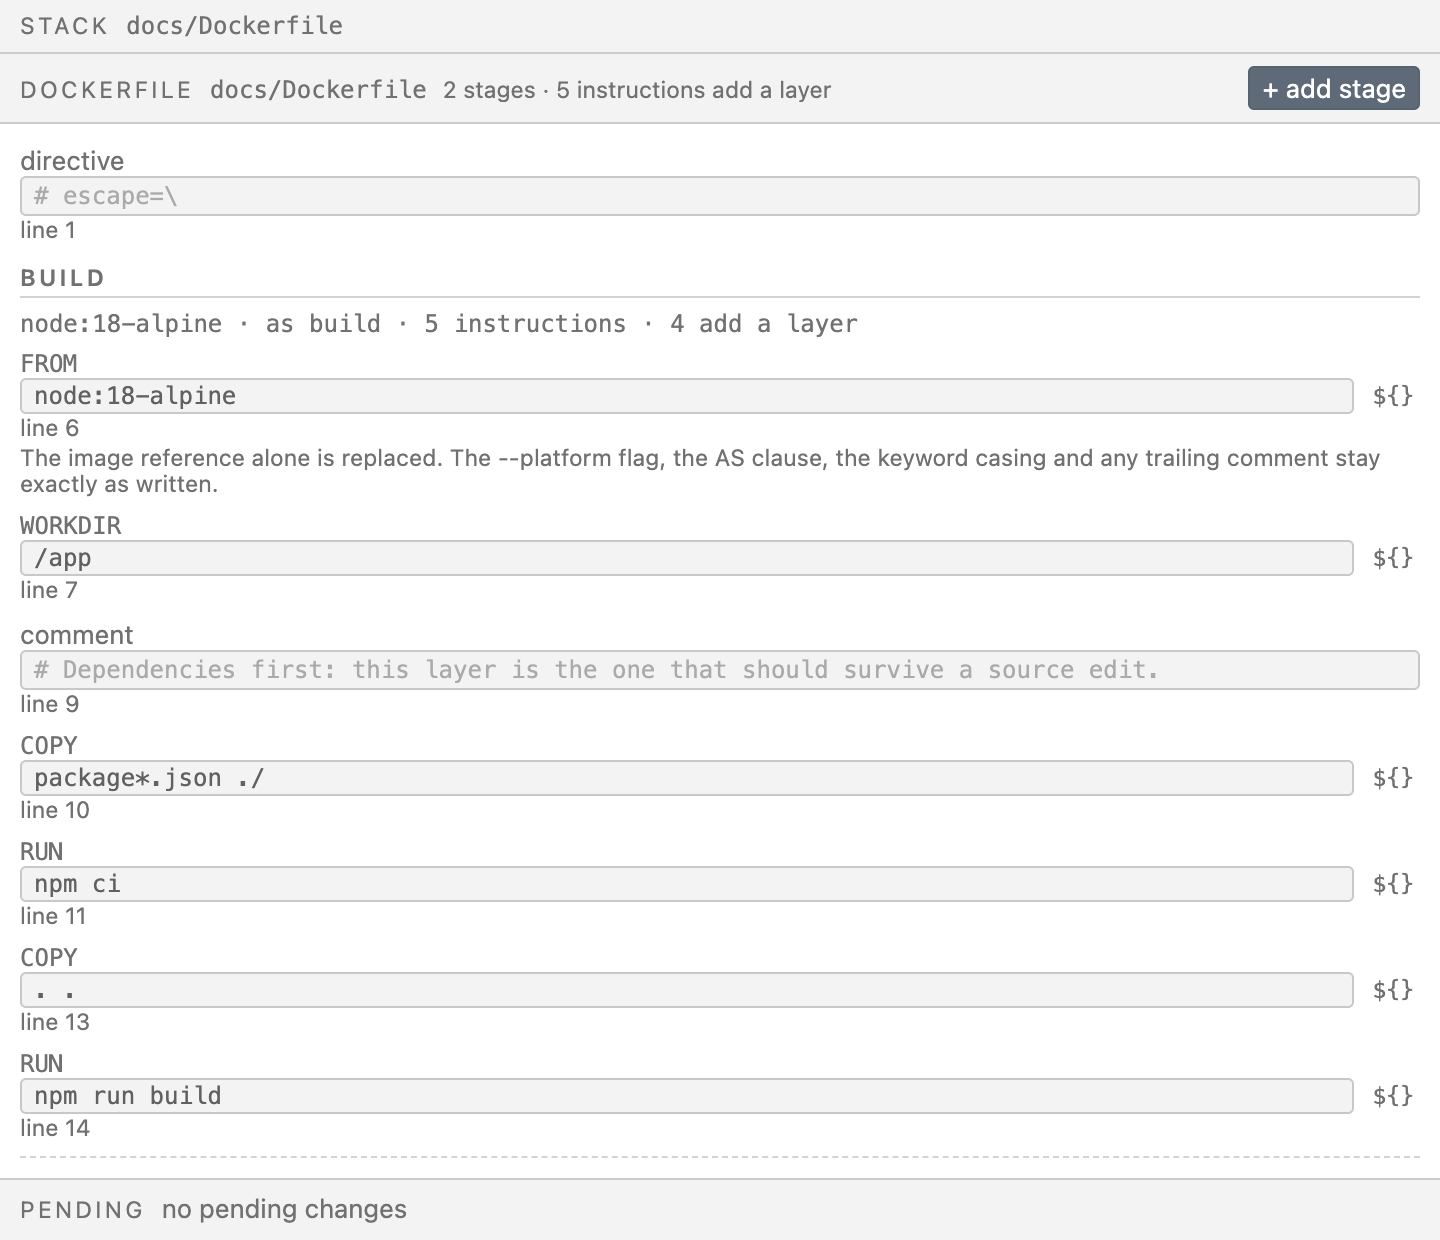Screen dimensions: 1440x1240
Task: Click the ${} icon beside the WORKDIR field
Action: pyautogui.click(x=1392, y=558)
